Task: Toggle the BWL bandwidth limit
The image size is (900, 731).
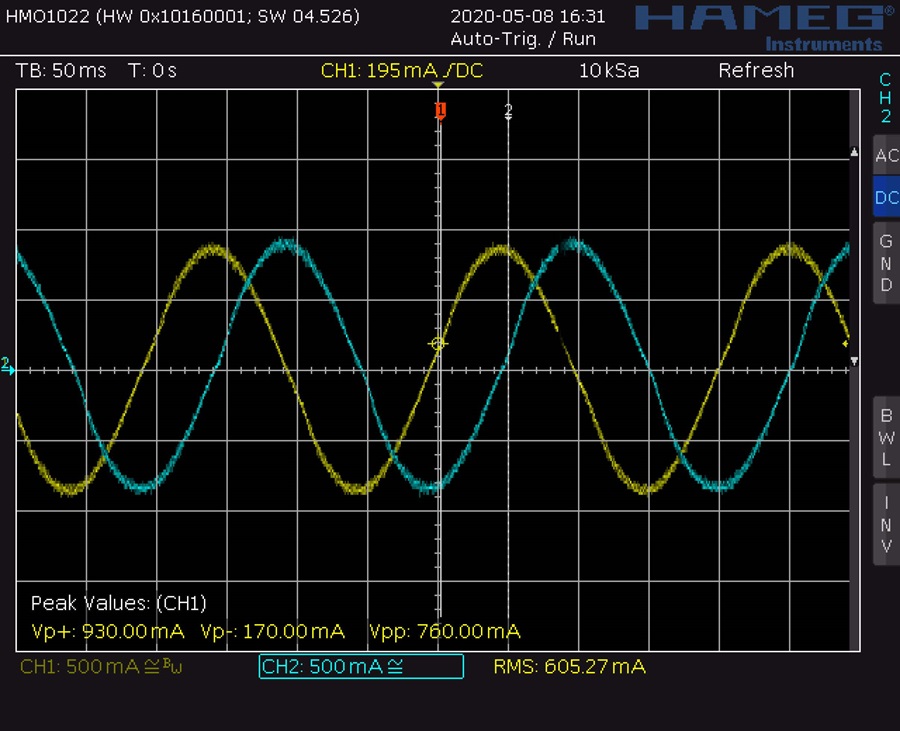Action: pyautogui.click(x=886, y=437)
